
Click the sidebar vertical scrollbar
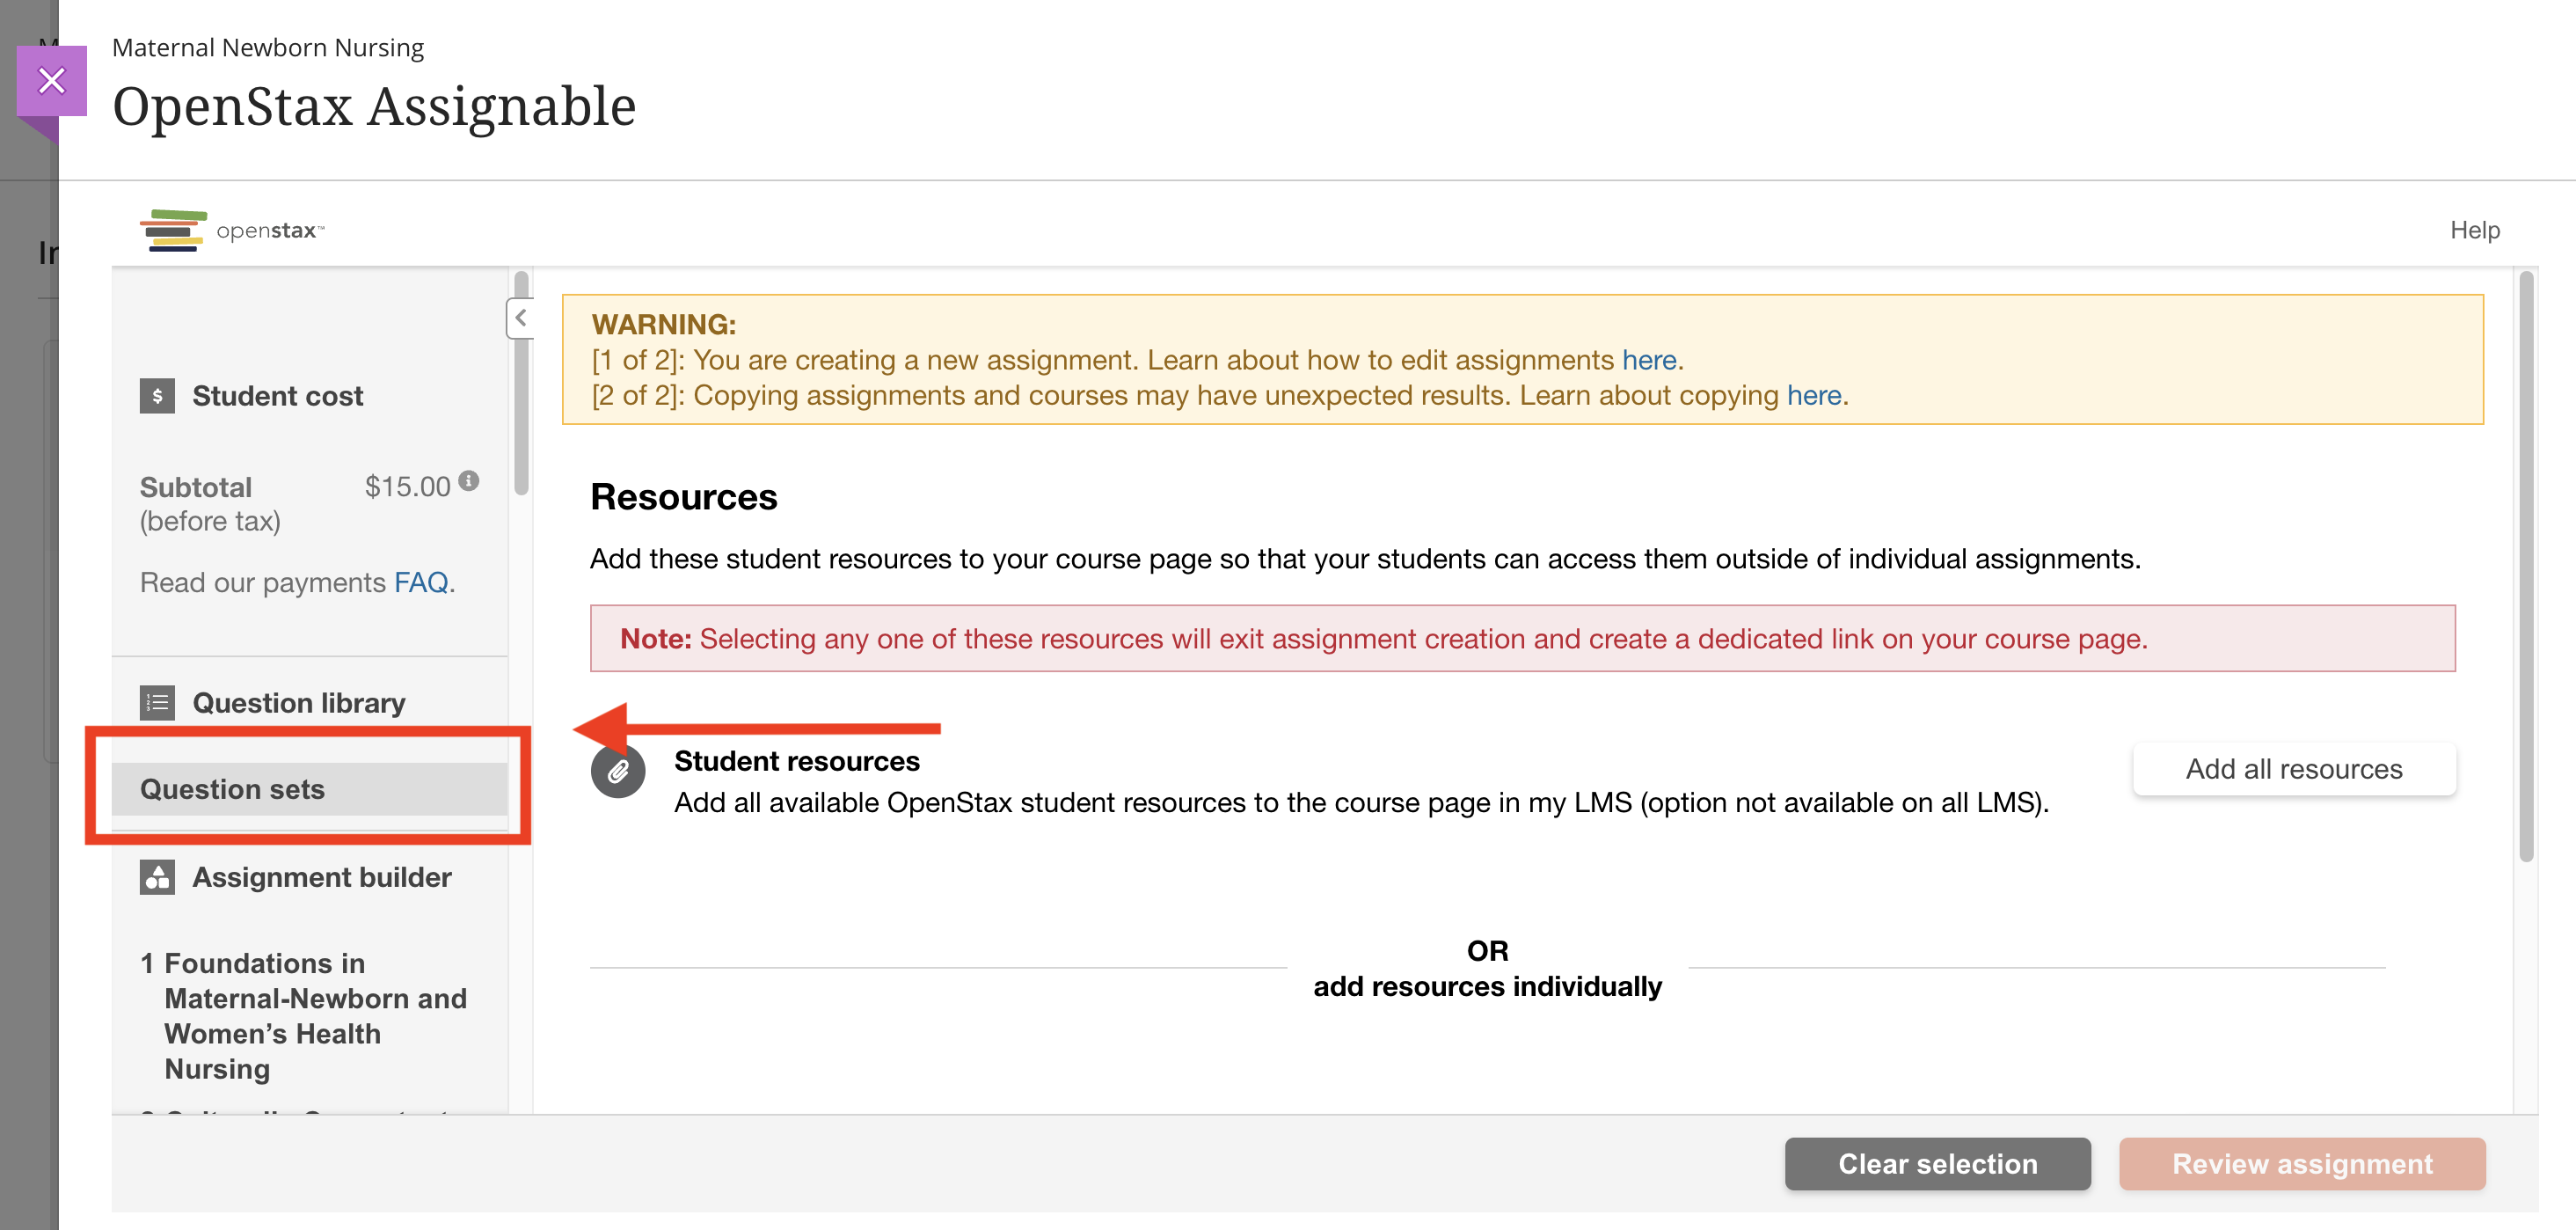521,384
